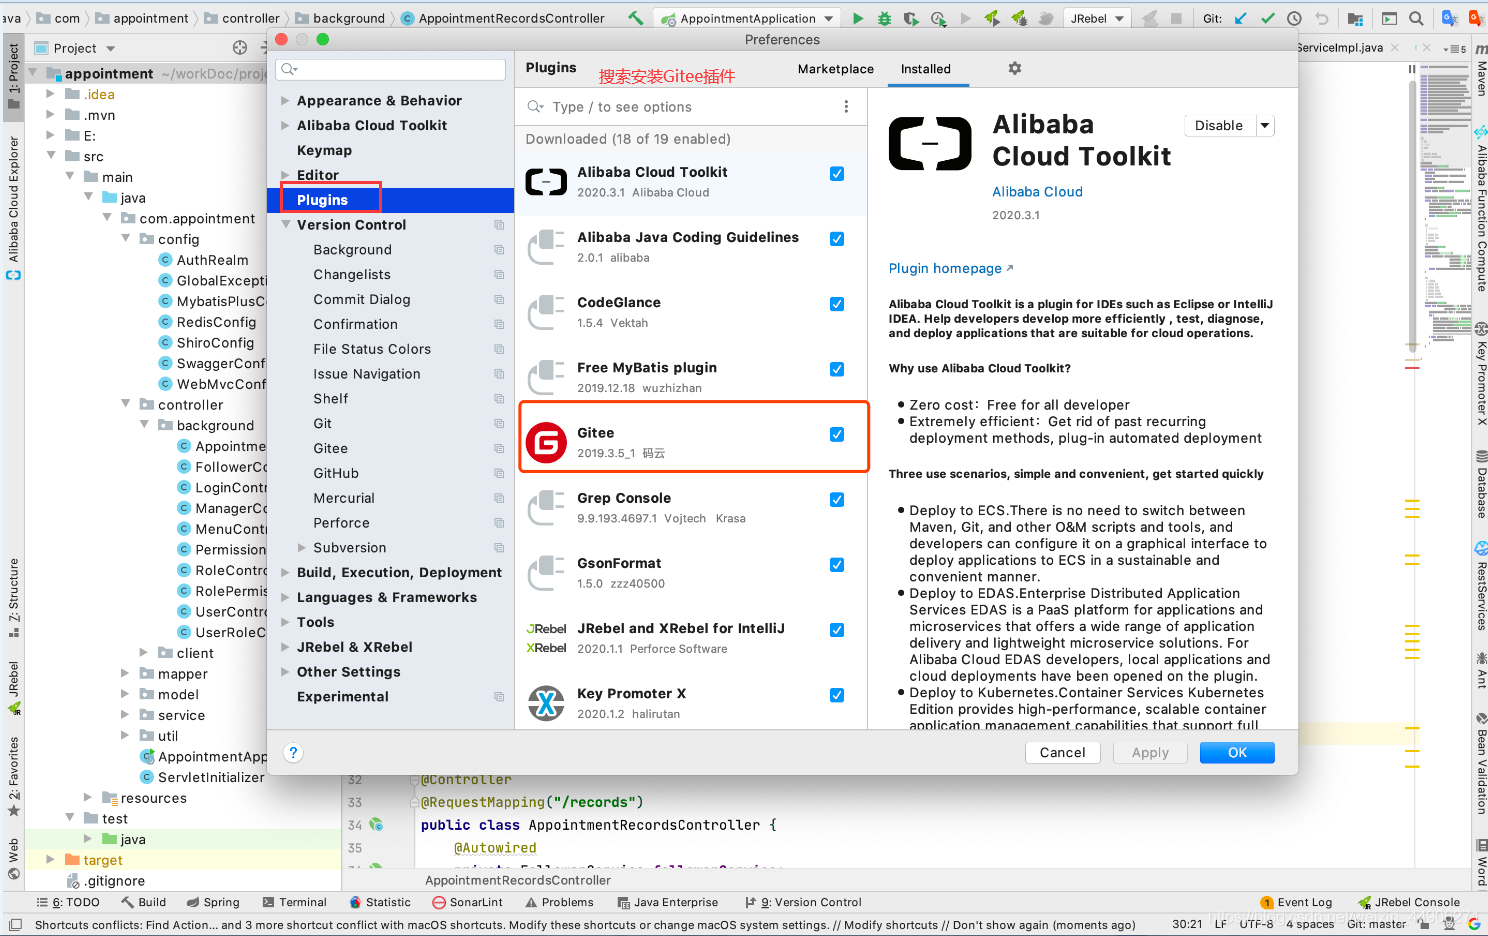Run with JRebel rocket icon
The image size is (1488, 936).
click(992, 18)
